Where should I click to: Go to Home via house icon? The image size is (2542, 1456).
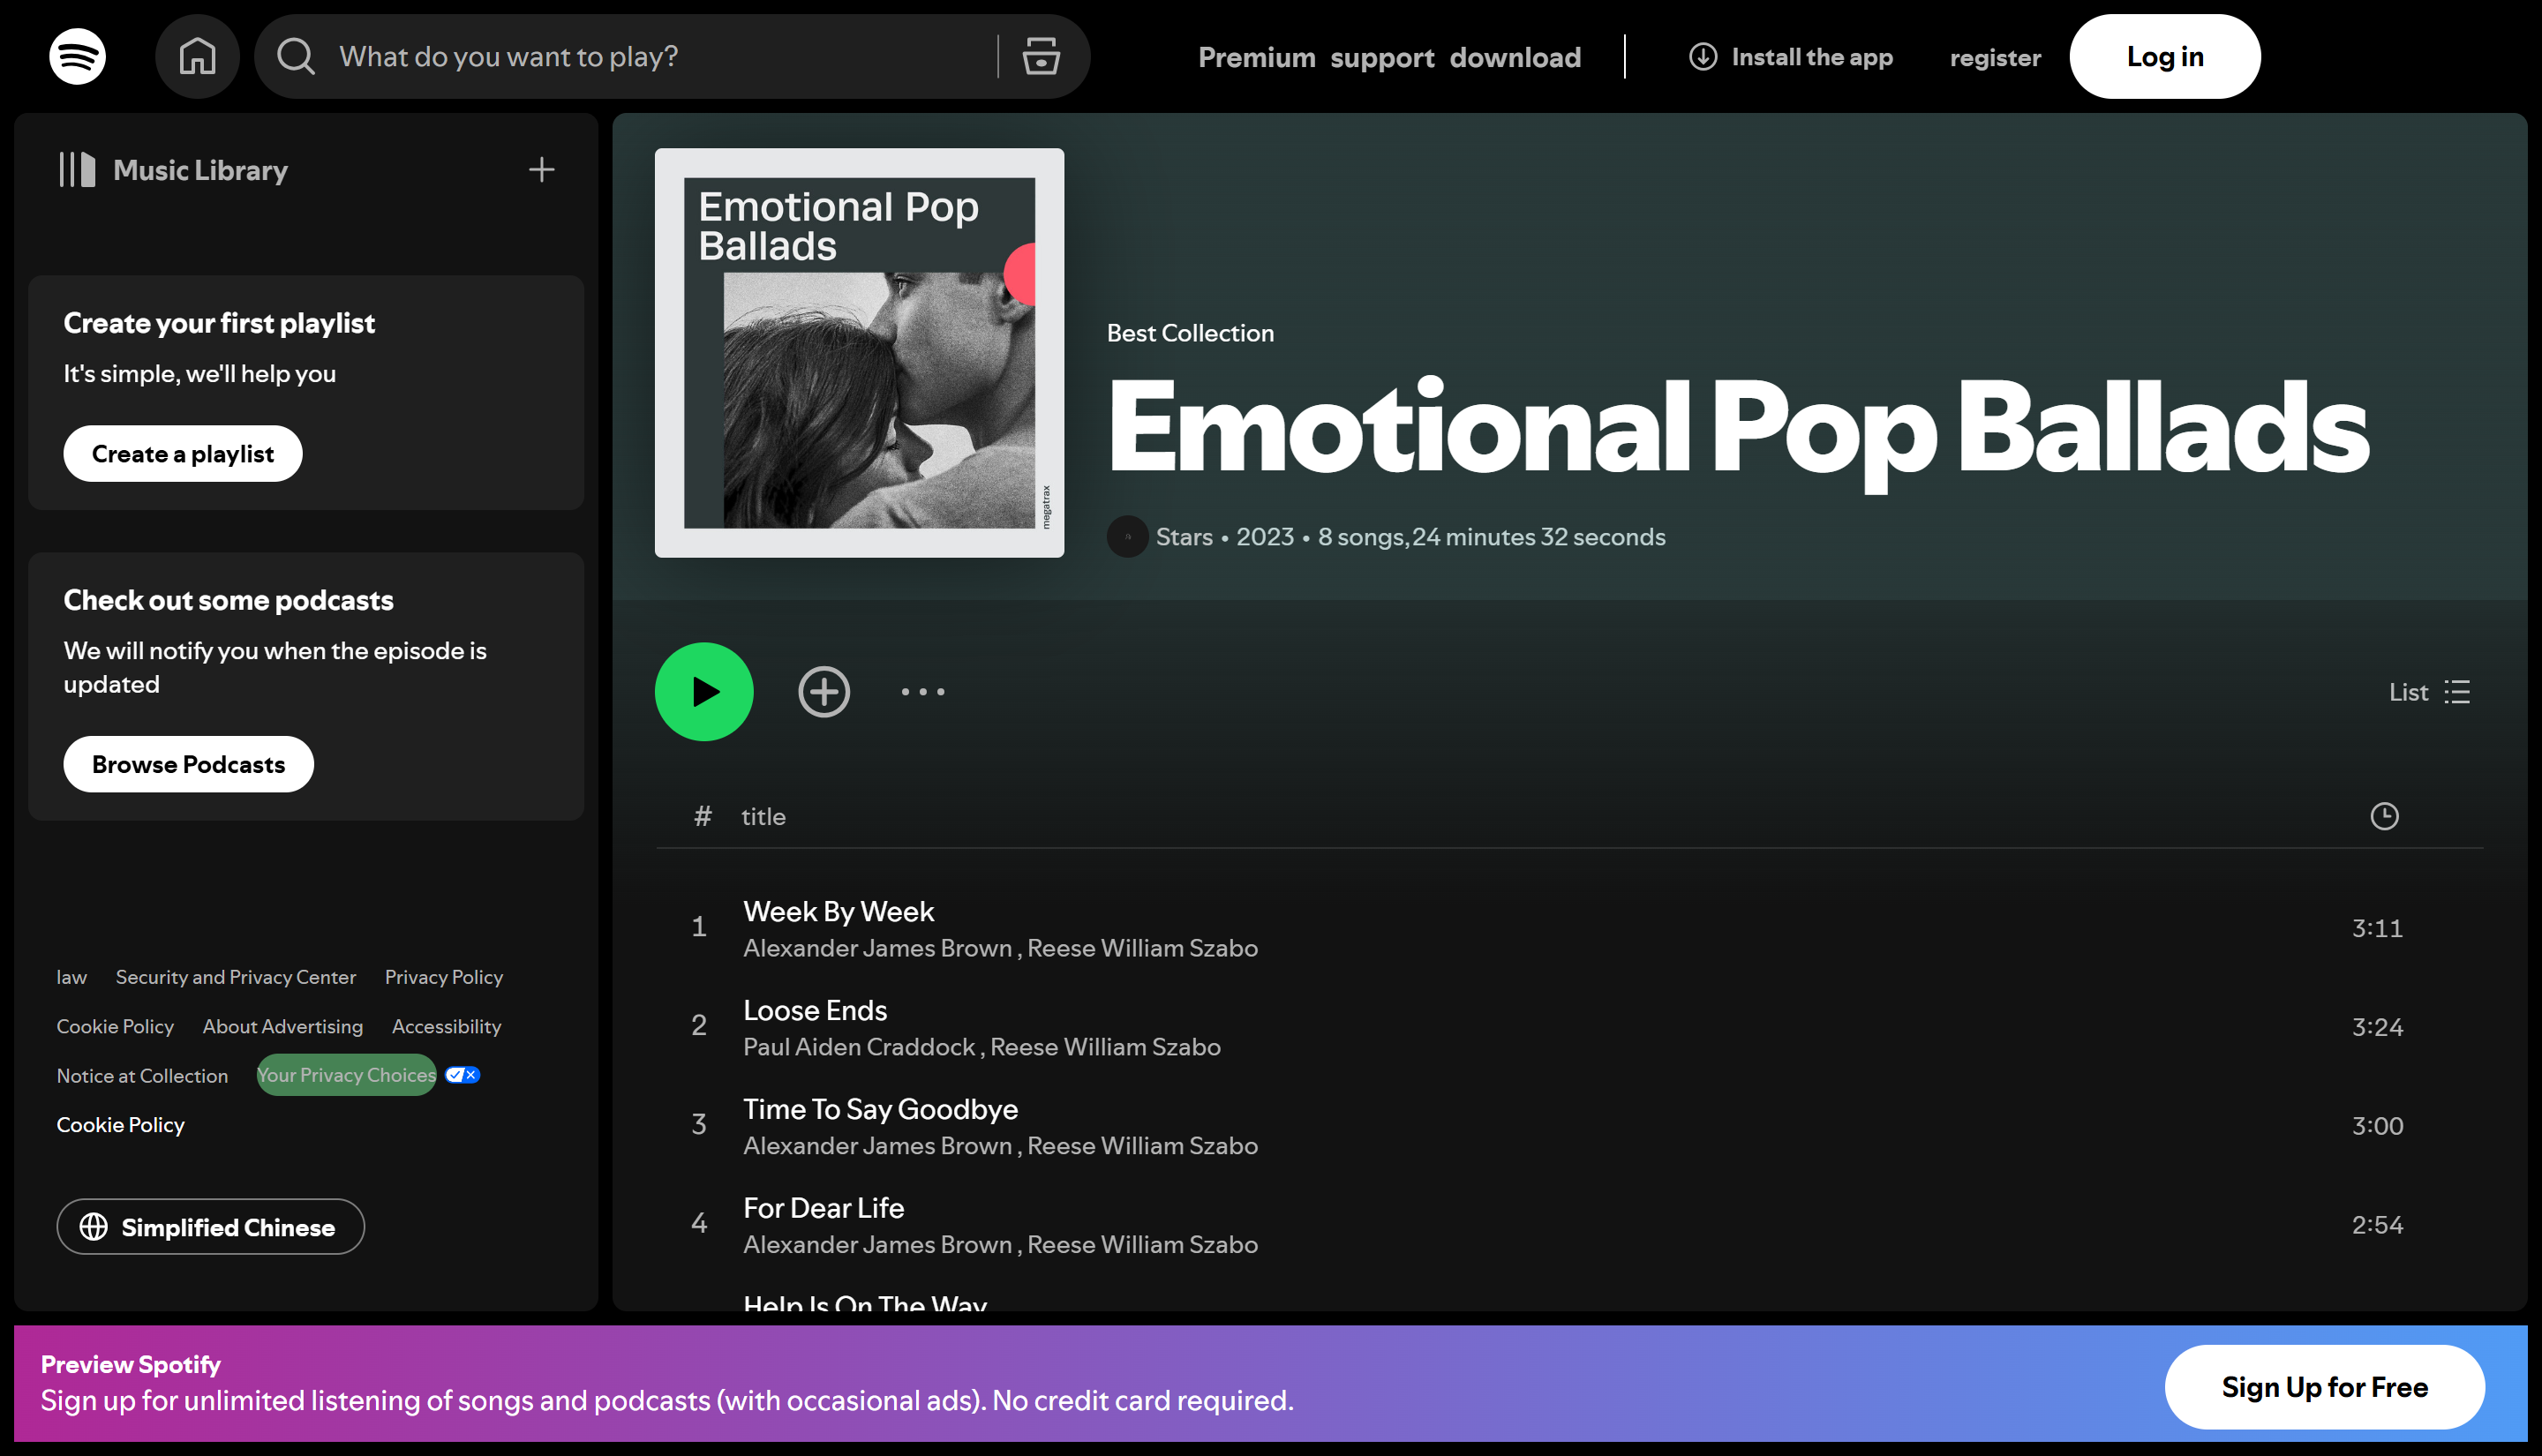click(197, 57)
